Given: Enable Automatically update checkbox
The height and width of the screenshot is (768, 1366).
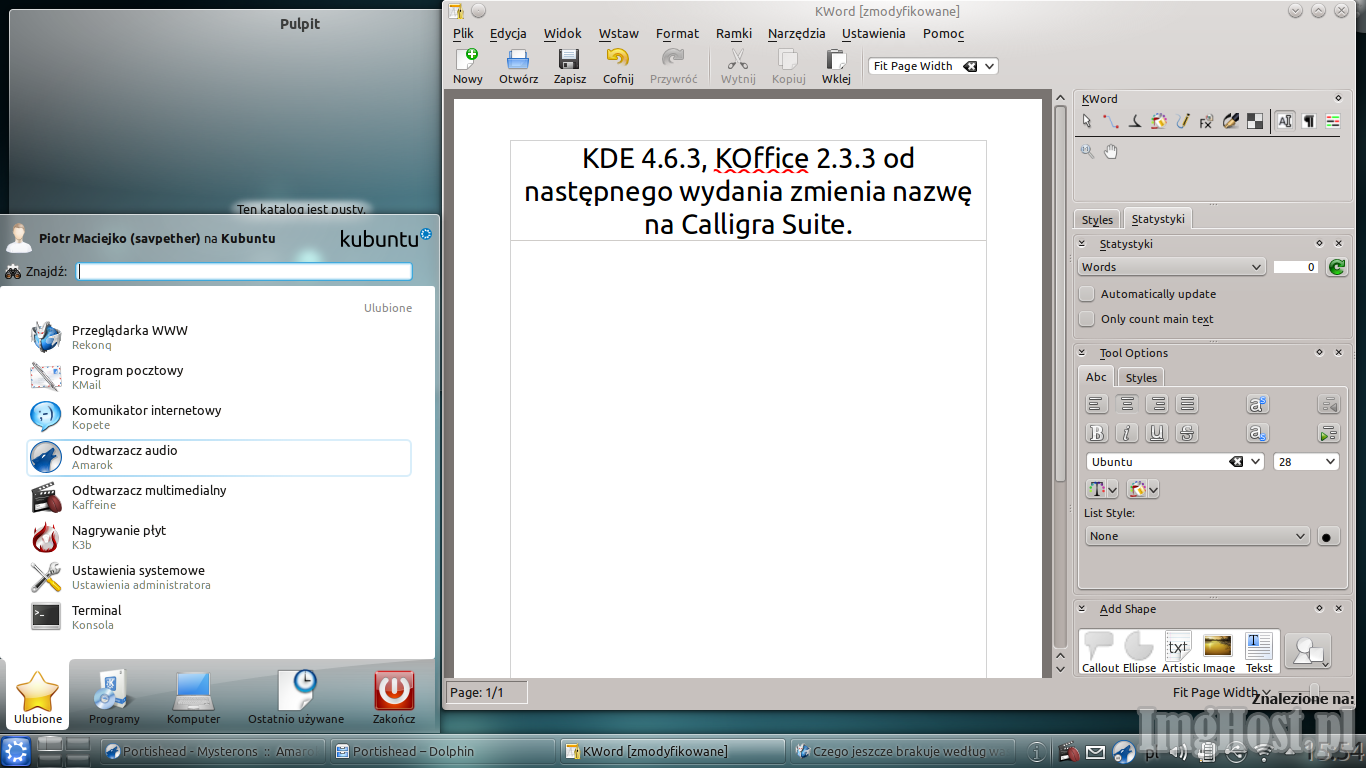Looking at the screenshot, I should 1087,294.
